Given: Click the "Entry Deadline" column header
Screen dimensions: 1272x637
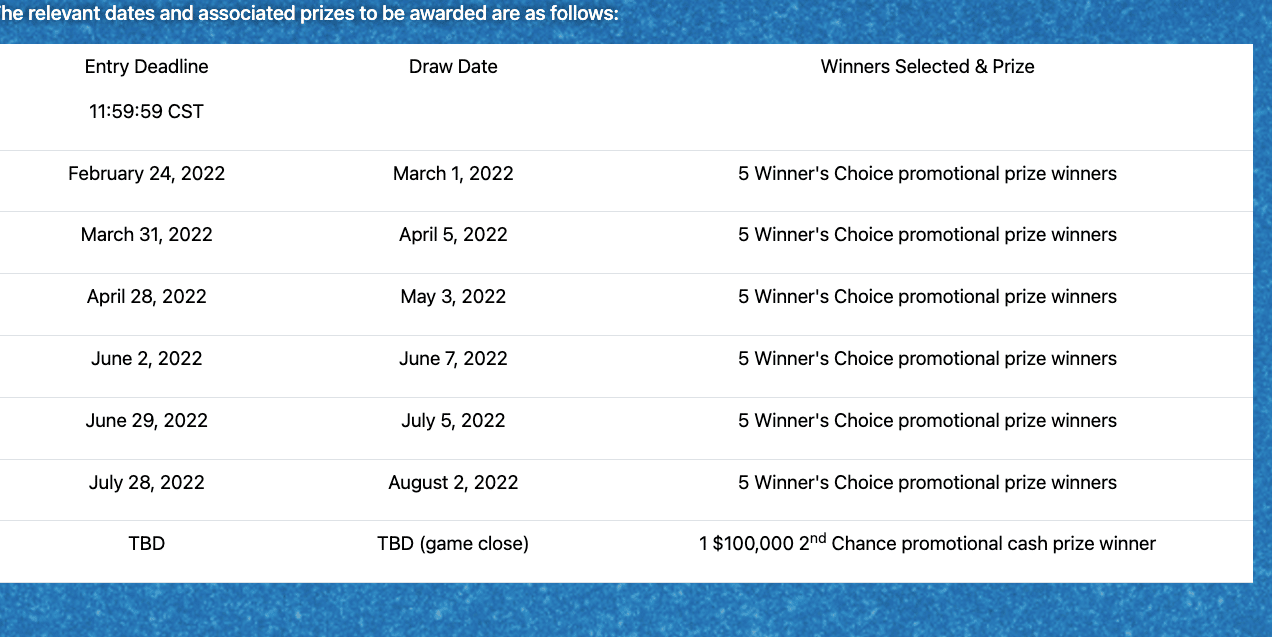Looking at the screenshot, I should (146, 67).
